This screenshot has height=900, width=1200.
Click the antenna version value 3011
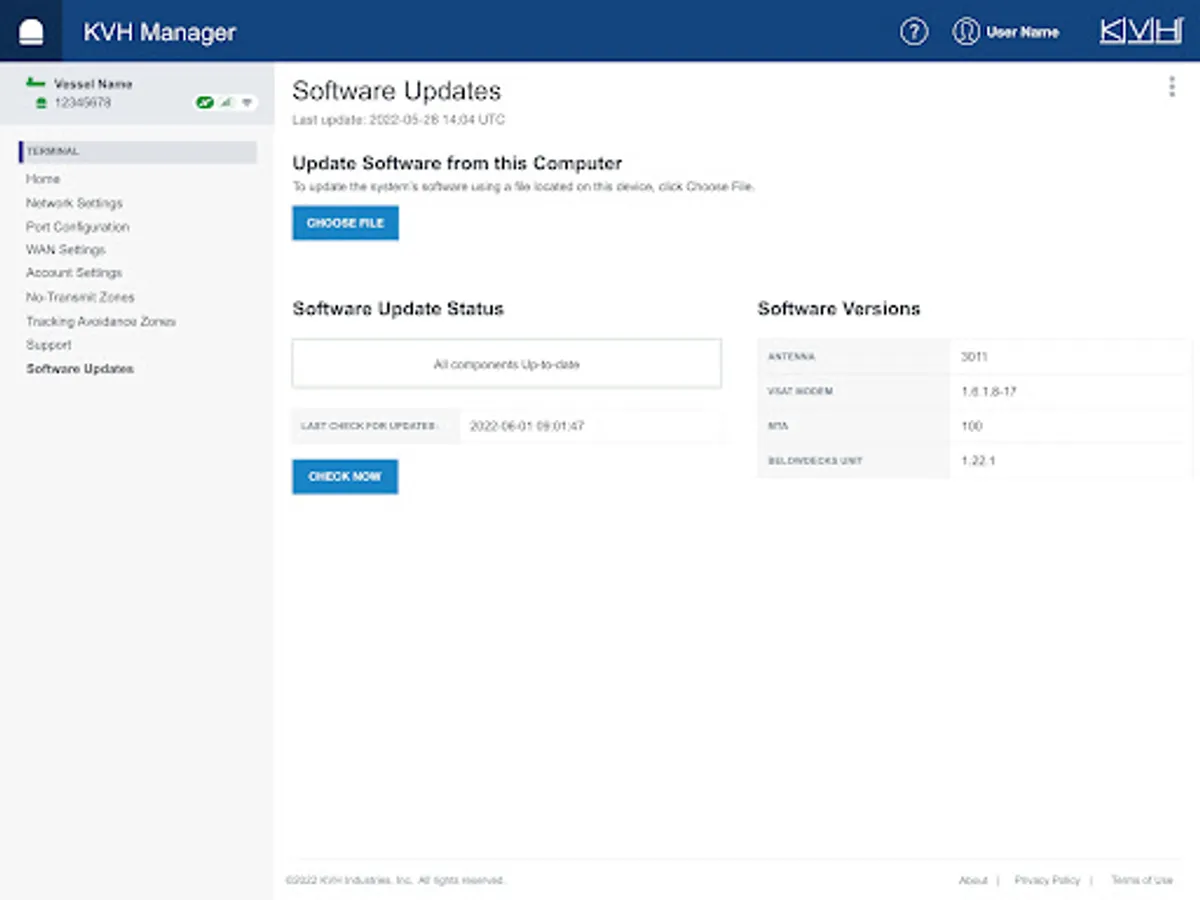[x=974, y=357]
